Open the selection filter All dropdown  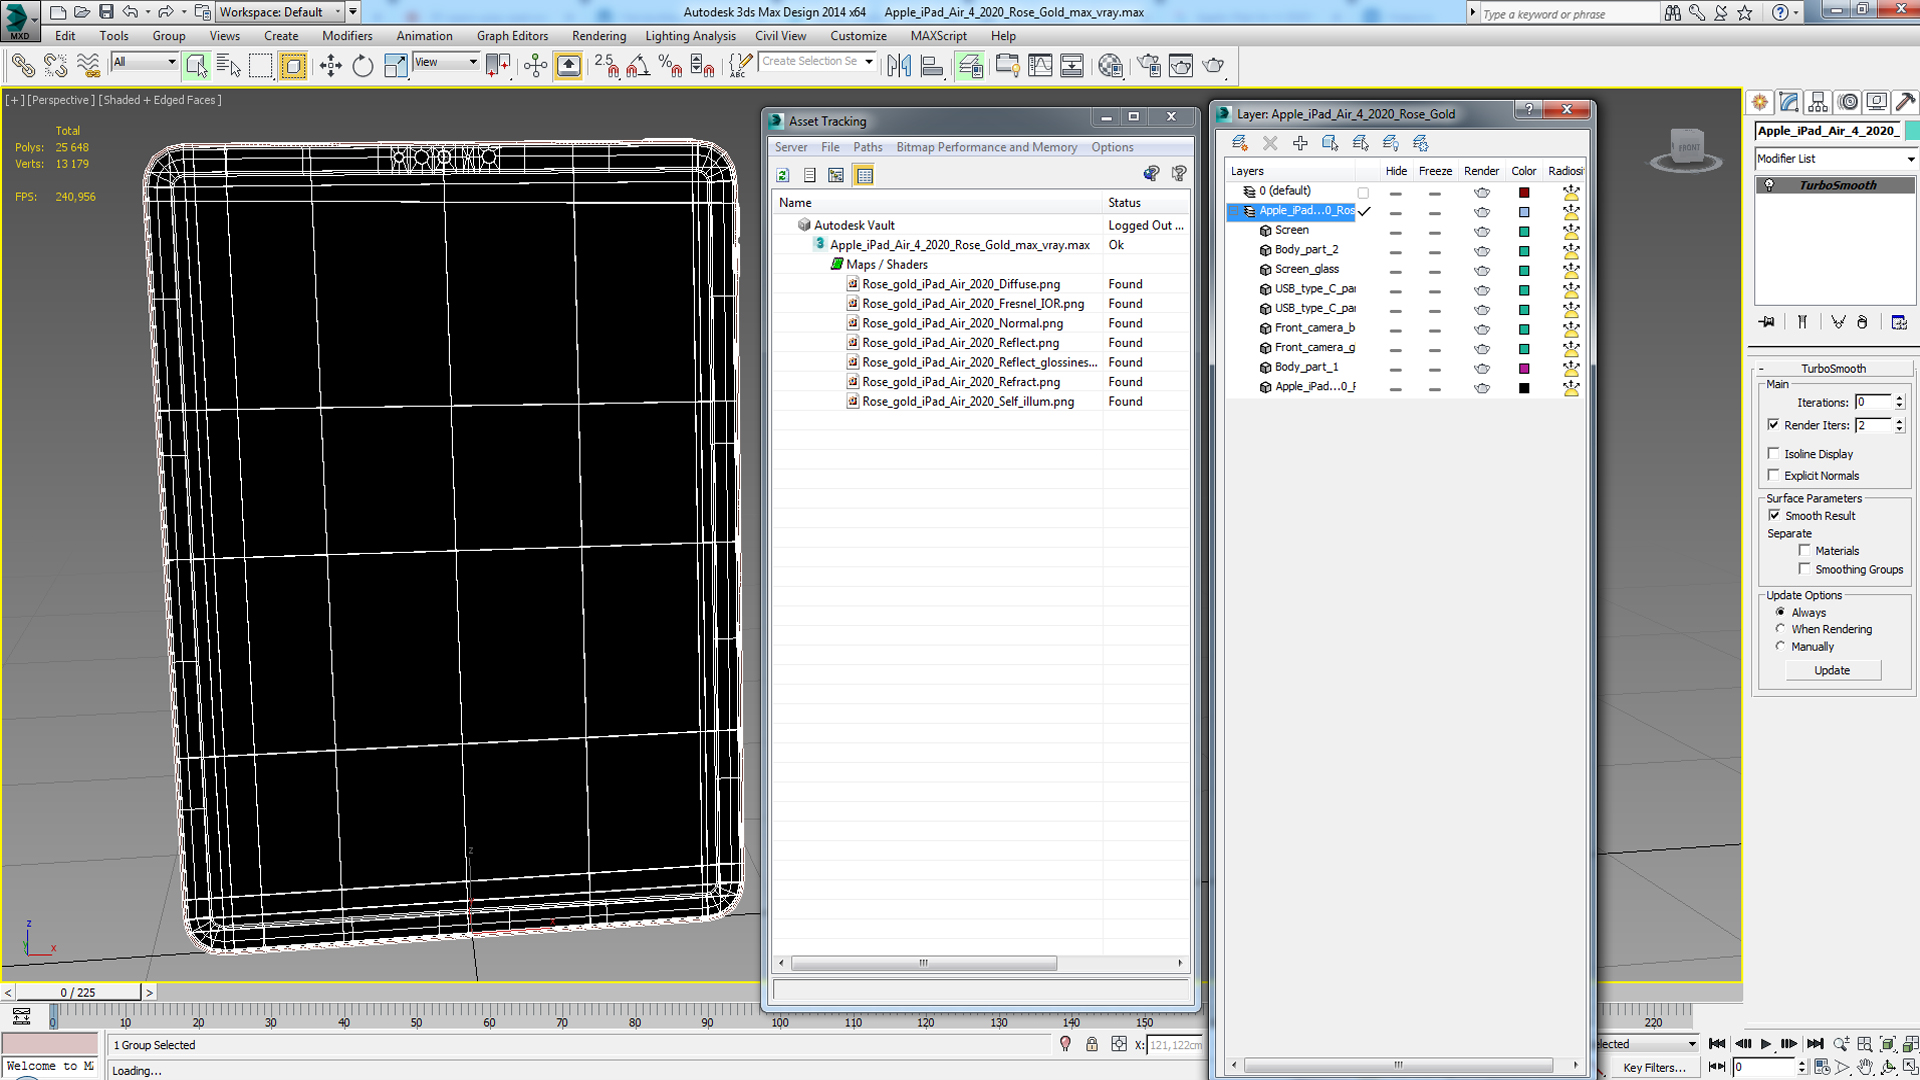pyautogui.click(x=144, y=62)
